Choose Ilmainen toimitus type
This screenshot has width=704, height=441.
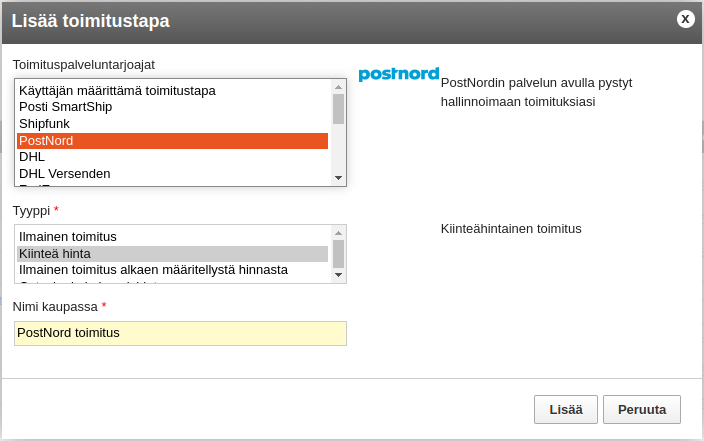click(172, 237)
